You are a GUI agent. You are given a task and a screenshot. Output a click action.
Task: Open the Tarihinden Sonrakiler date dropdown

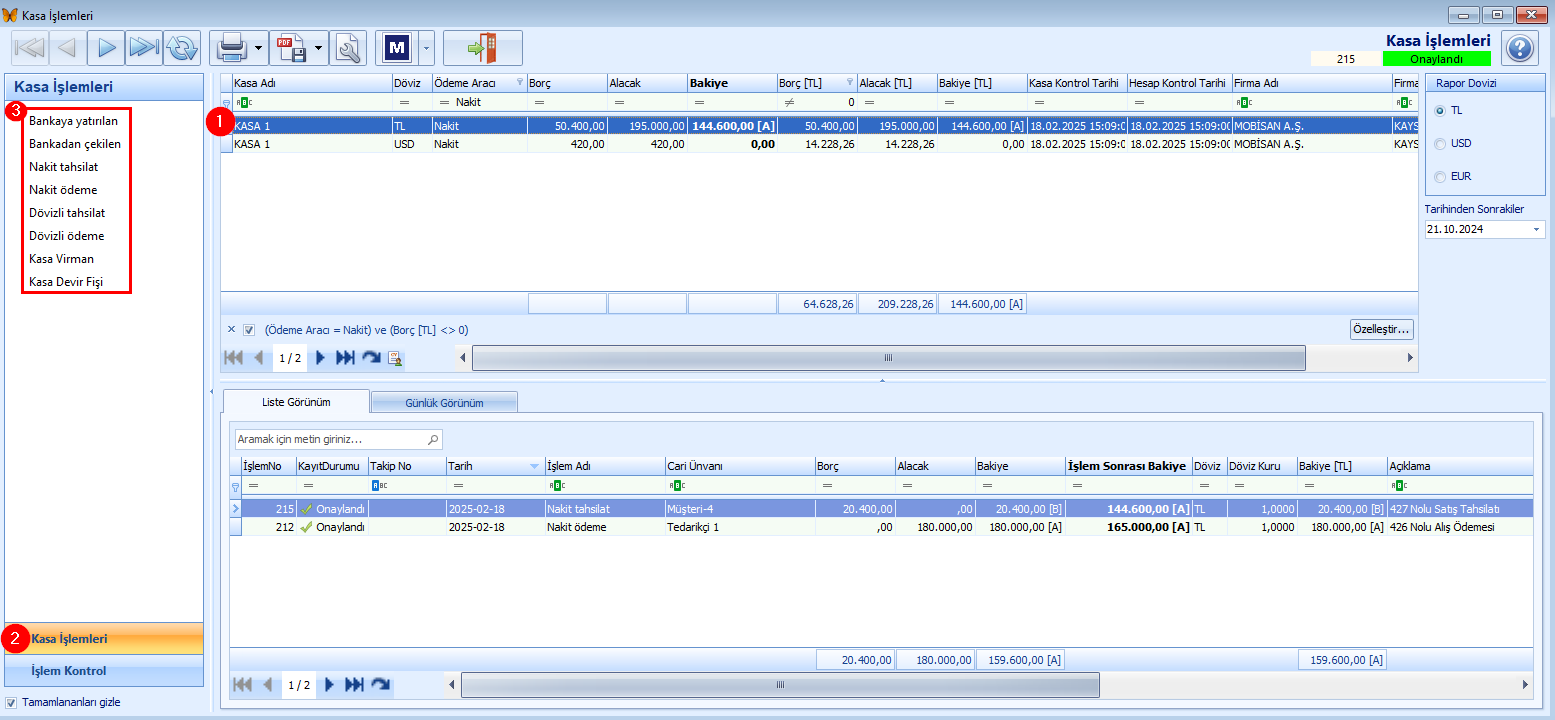1536,230
